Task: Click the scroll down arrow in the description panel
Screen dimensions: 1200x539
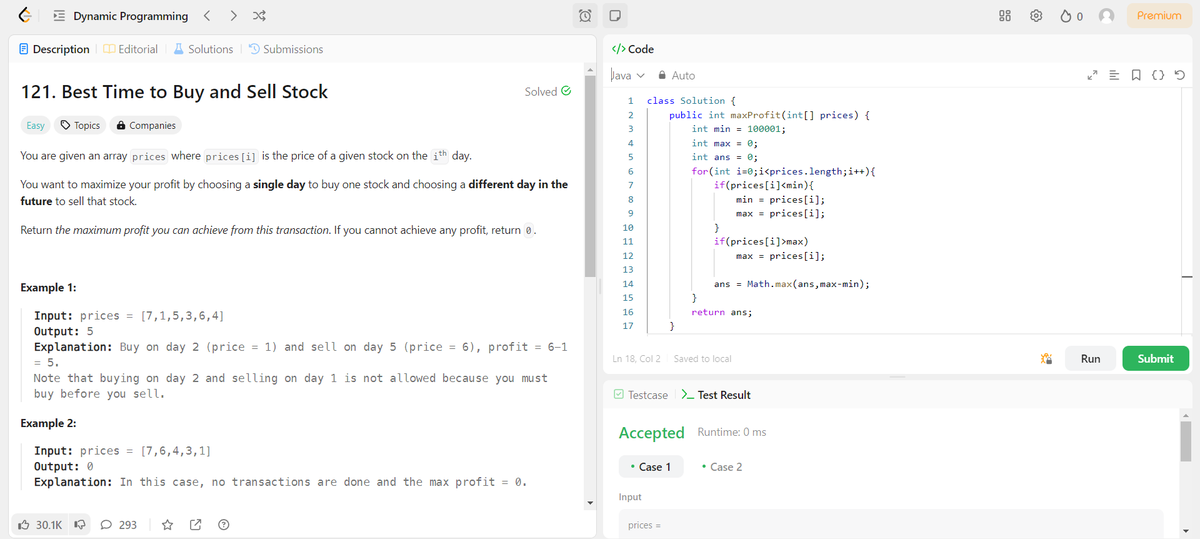Action: [592, 501]
